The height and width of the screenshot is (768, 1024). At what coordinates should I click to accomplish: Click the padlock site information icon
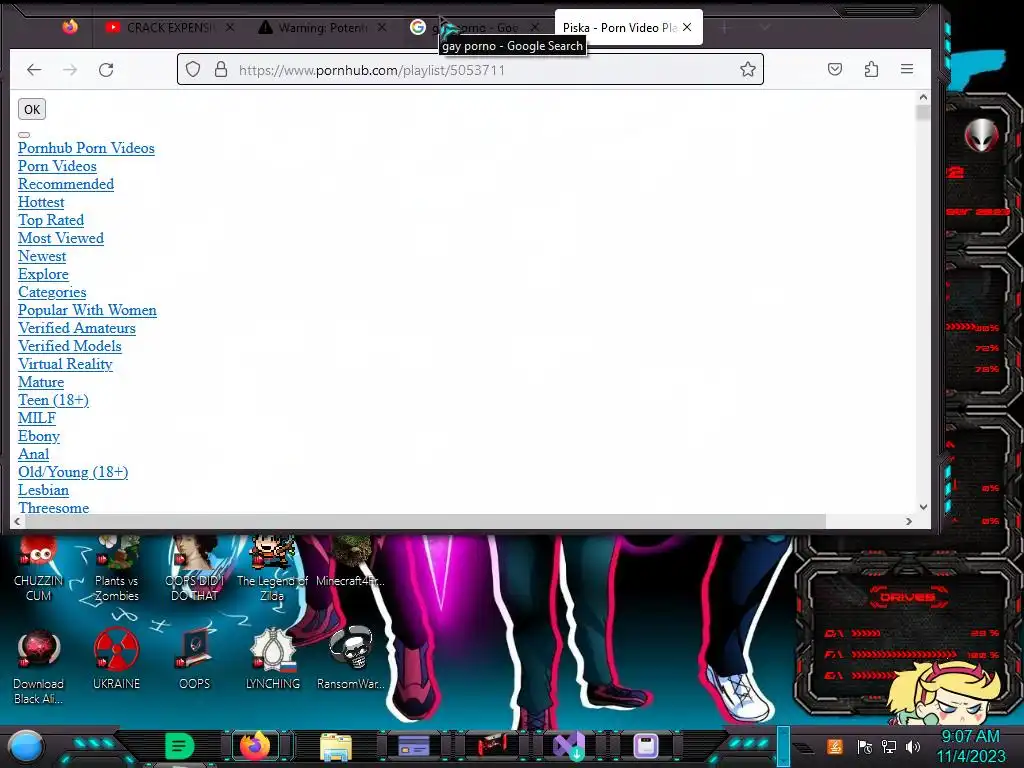221,69
